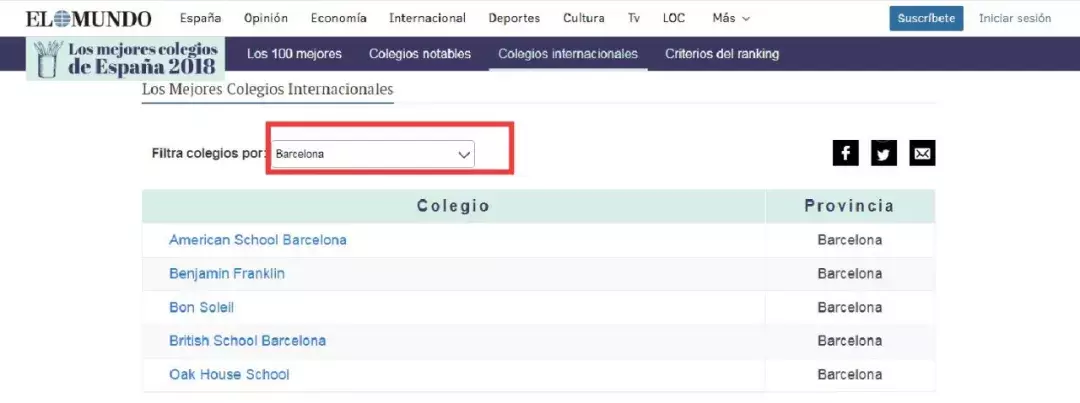Share the page by email icon
Image resolution: width=1080 pixels, height=403 pixels.
[x=922, y=153]
